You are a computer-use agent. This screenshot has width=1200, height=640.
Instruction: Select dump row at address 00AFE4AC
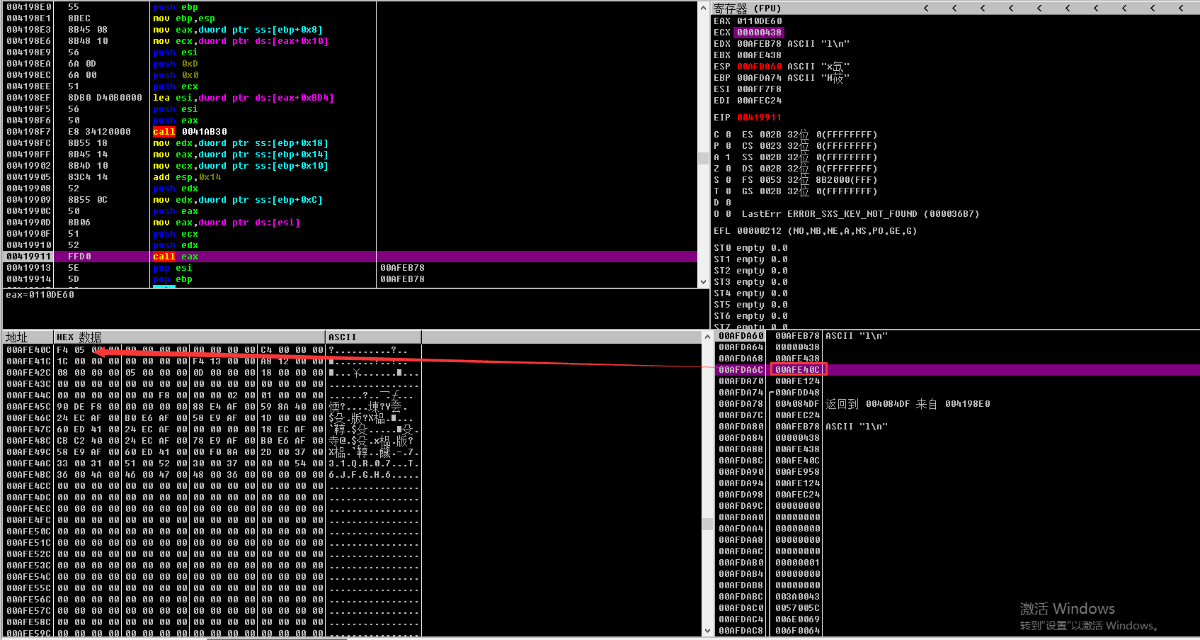click(x=350, y=463)
